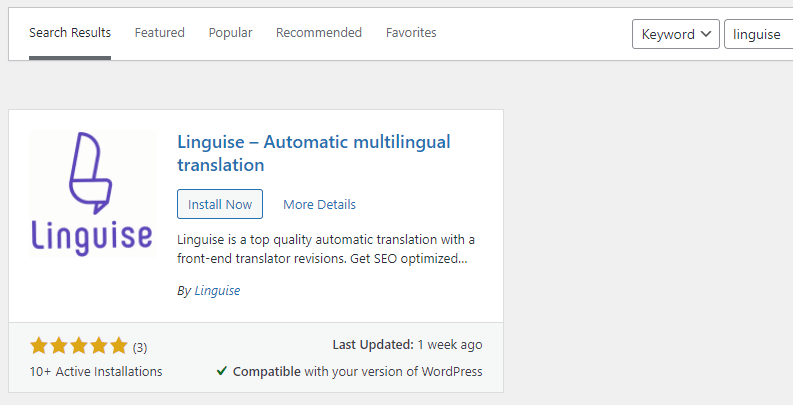
Task: Switch to the Popular tab
Action: click(x=230, y=33)
